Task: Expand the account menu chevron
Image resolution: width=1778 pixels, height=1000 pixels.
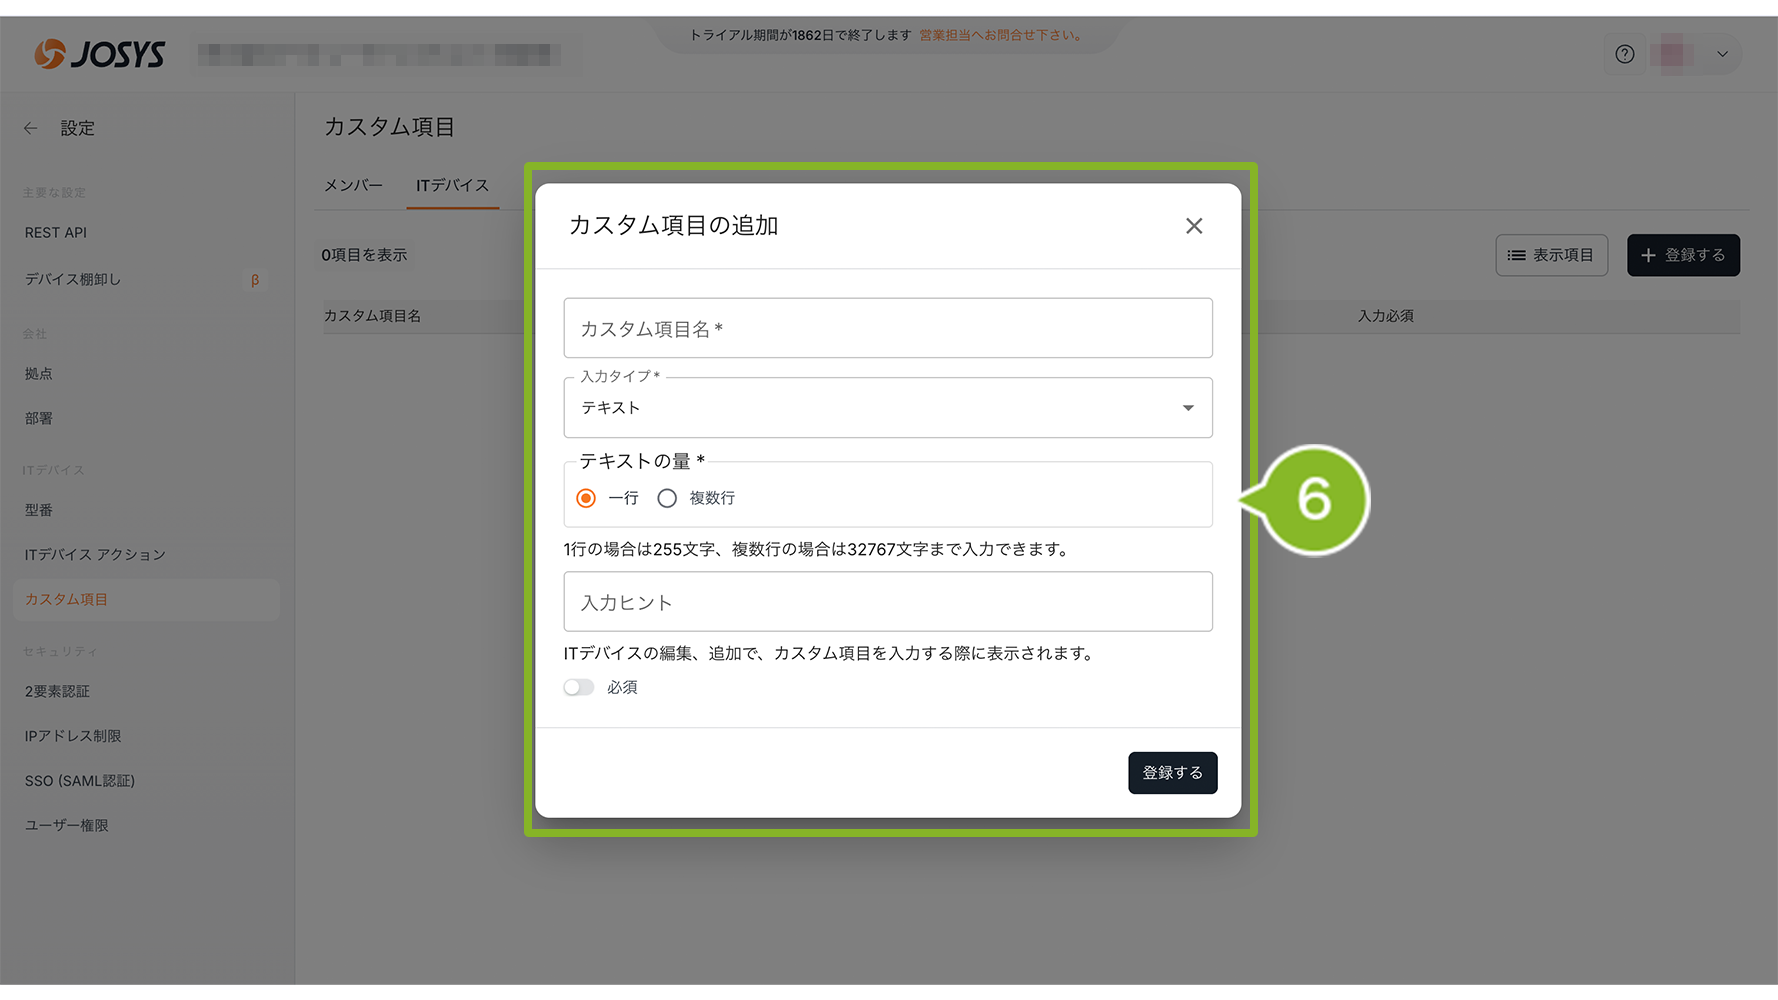Action: pyautogui.click(x=1722, y=54)
